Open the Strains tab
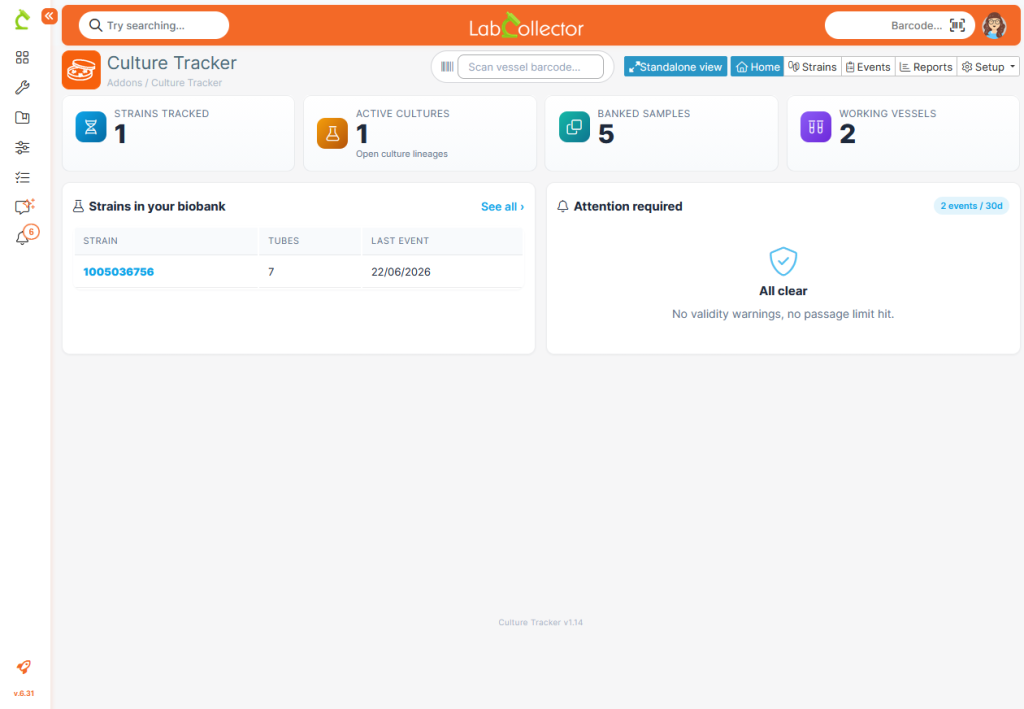This screenshot has width=1024, height=709. click(812, 67)
